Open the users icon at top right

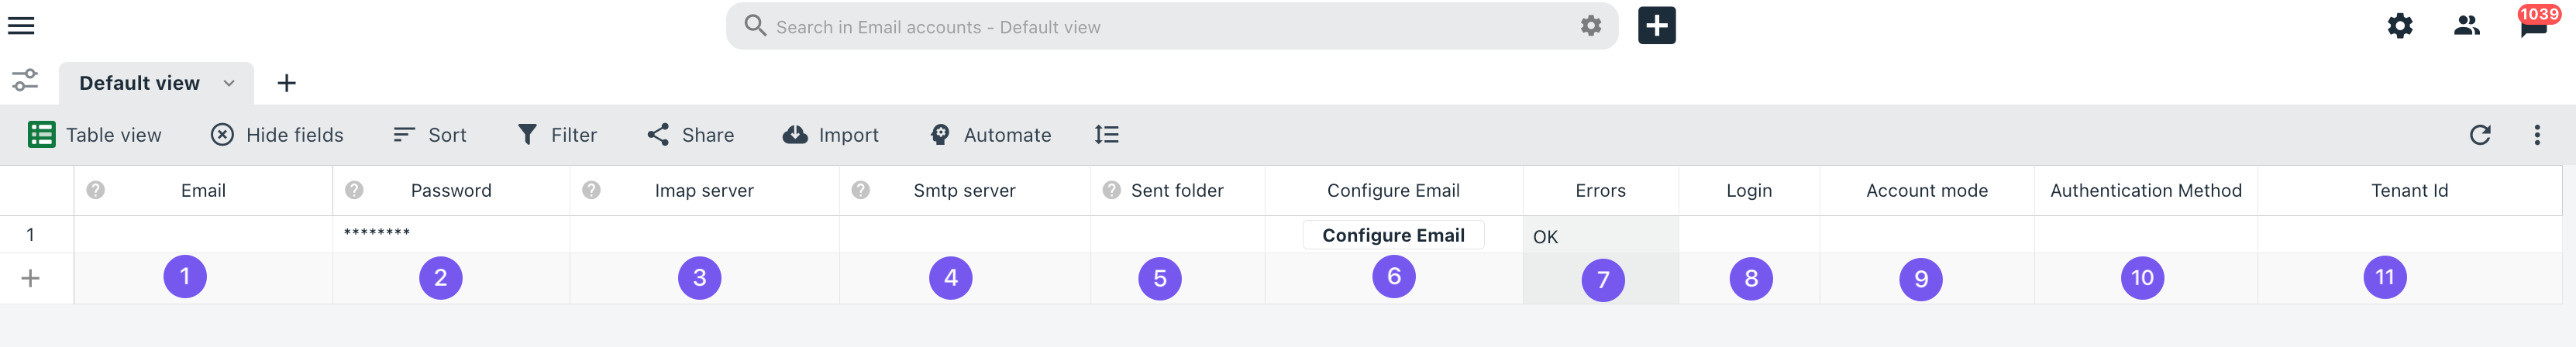point(2466,26)
